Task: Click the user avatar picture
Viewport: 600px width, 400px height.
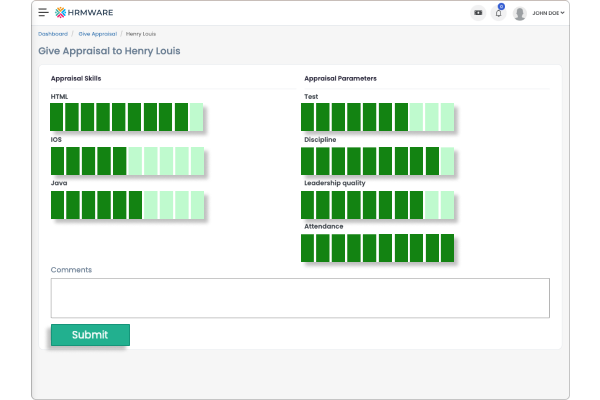Action: 520,13
